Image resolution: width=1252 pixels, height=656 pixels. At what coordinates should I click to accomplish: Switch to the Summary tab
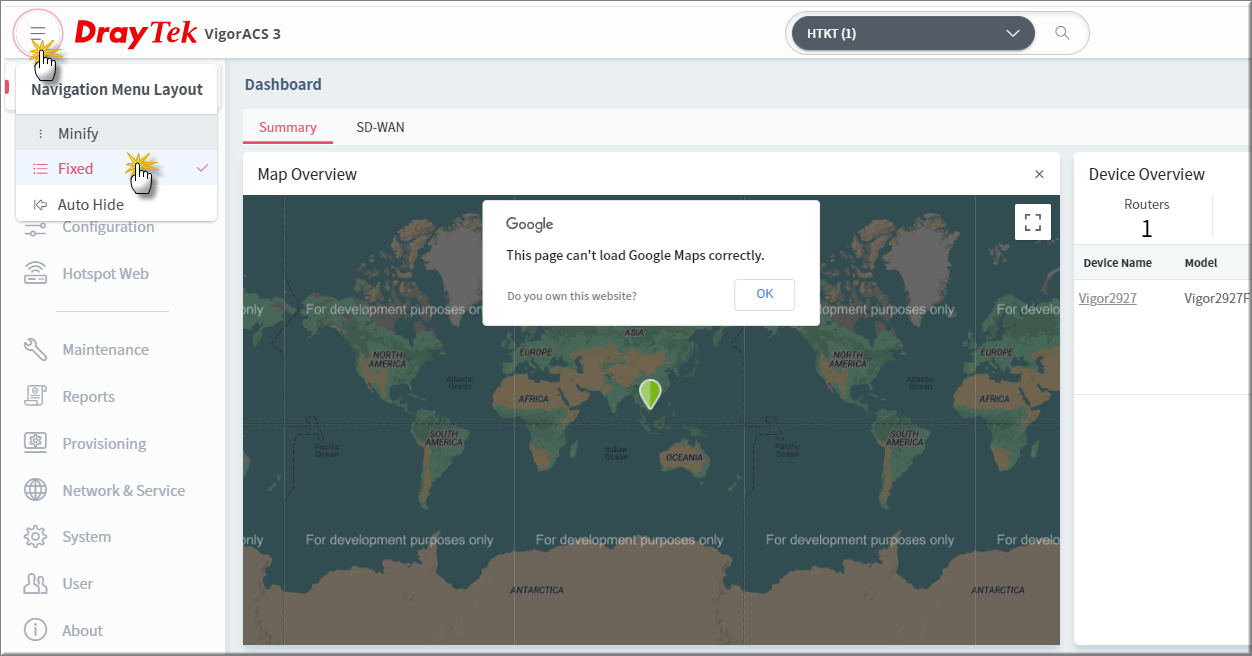click(x=288, y=127)
